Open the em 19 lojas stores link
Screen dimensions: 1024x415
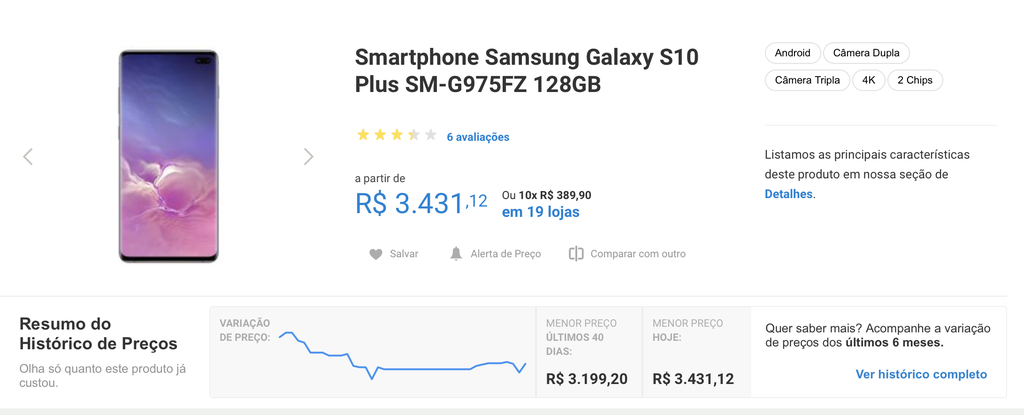point(540,212)
